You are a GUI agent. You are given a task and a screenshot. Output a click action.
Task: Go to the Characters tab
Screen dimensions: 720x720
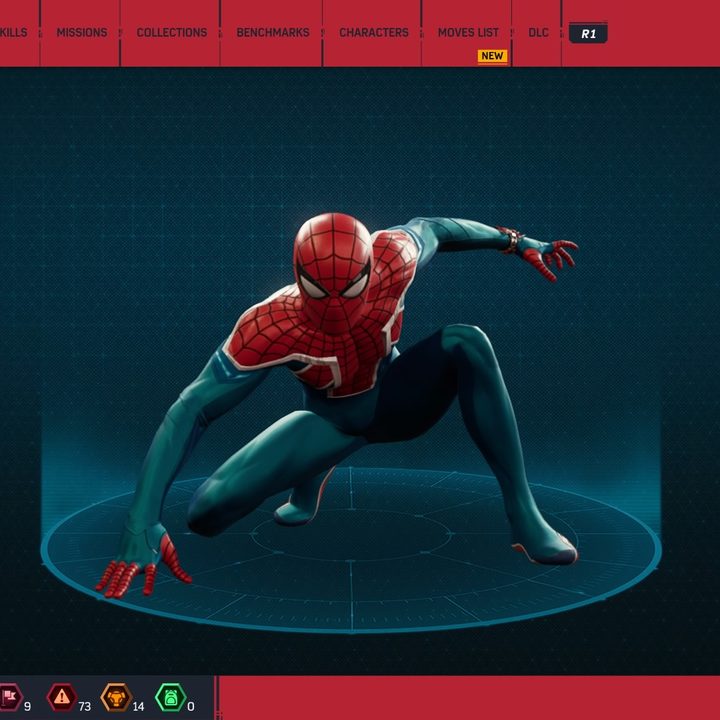tap(374, 33)
